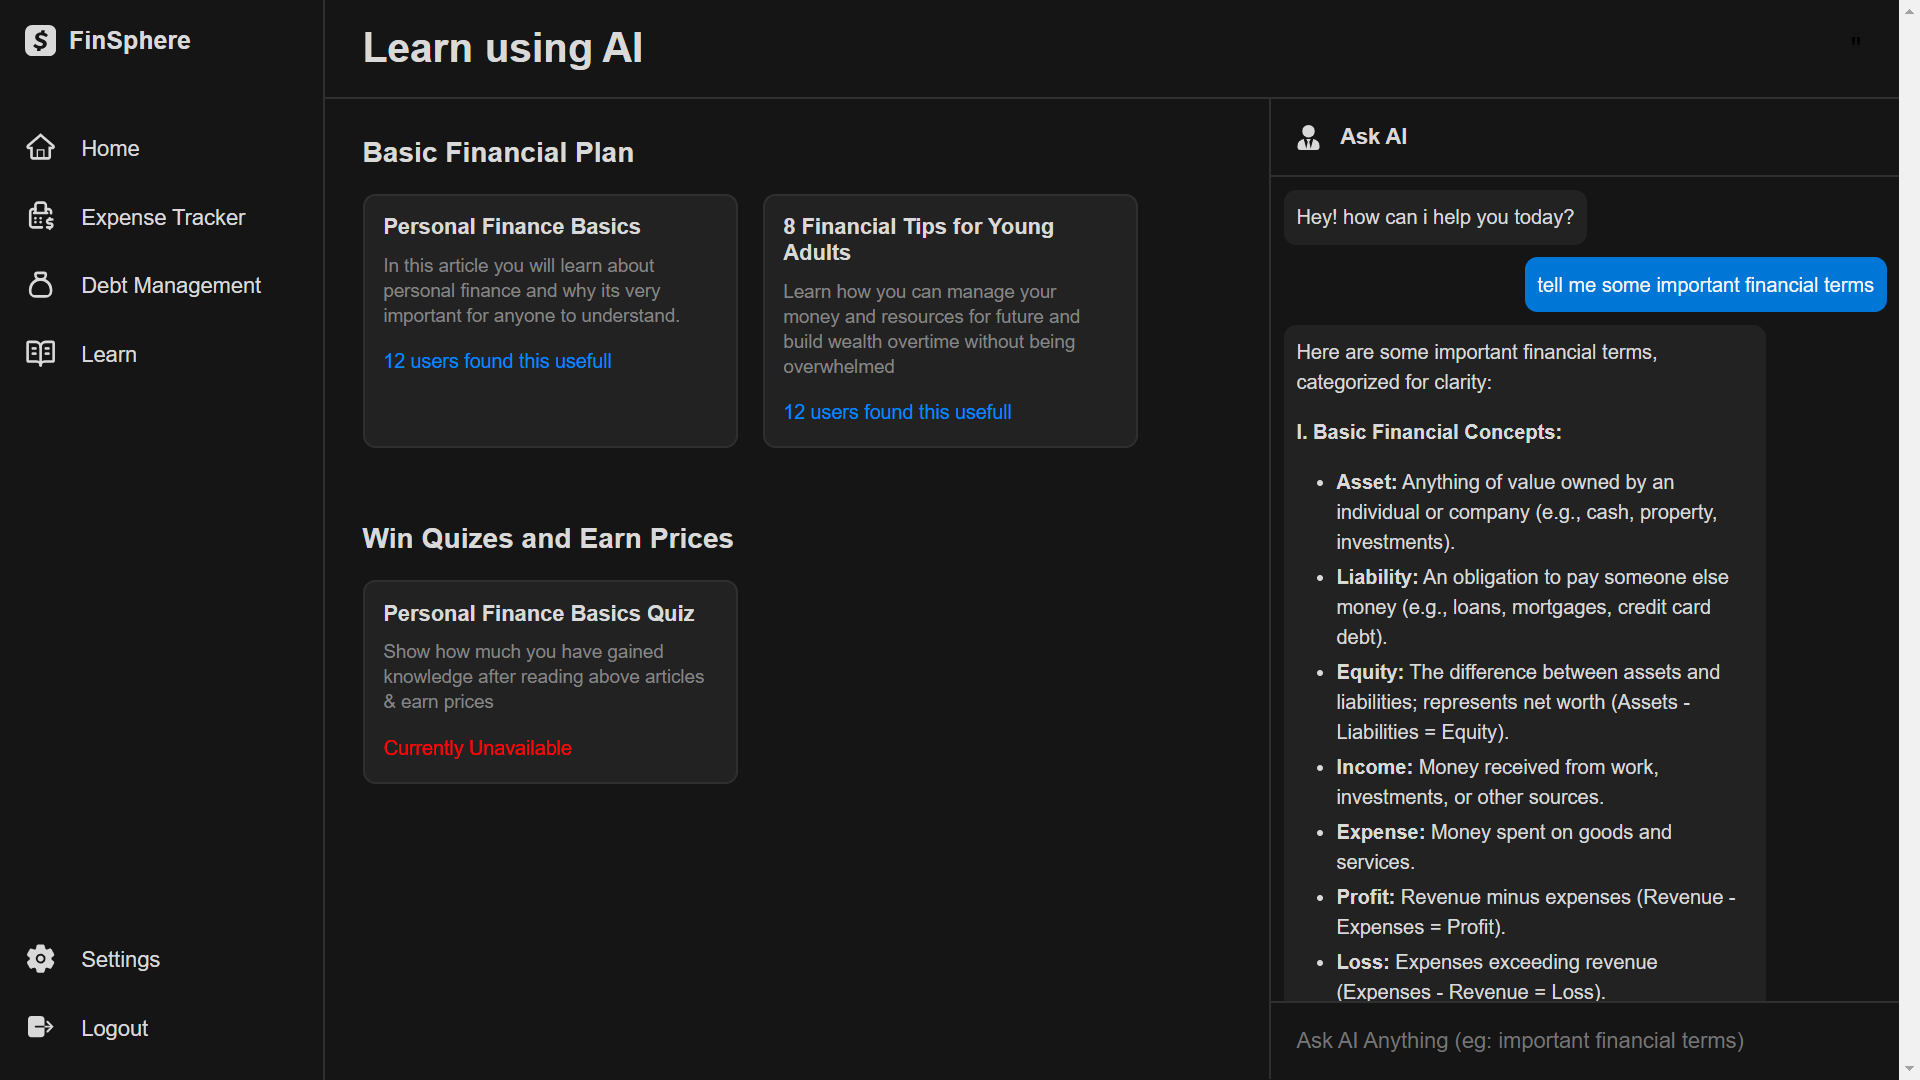Open the Expense Tracker page
The width and height of the screenshot is (1920, 1080).
[x=163, y=217]
